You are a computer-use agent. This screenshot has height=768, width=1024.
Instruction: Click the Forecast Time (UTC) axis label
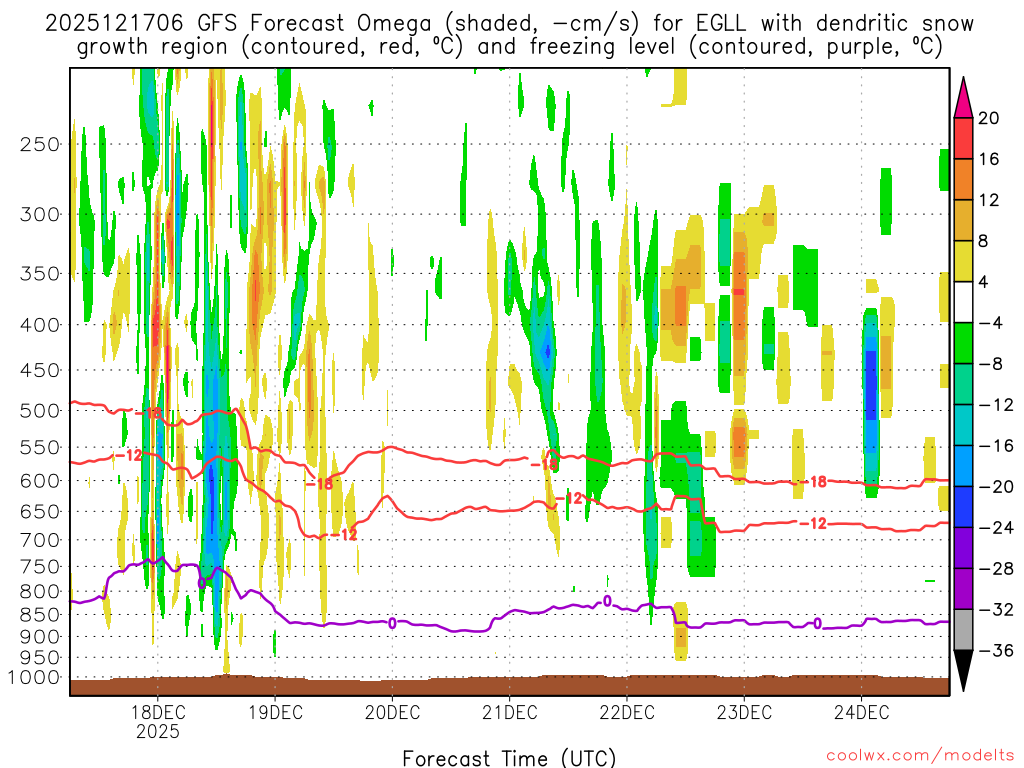(509, 758)
